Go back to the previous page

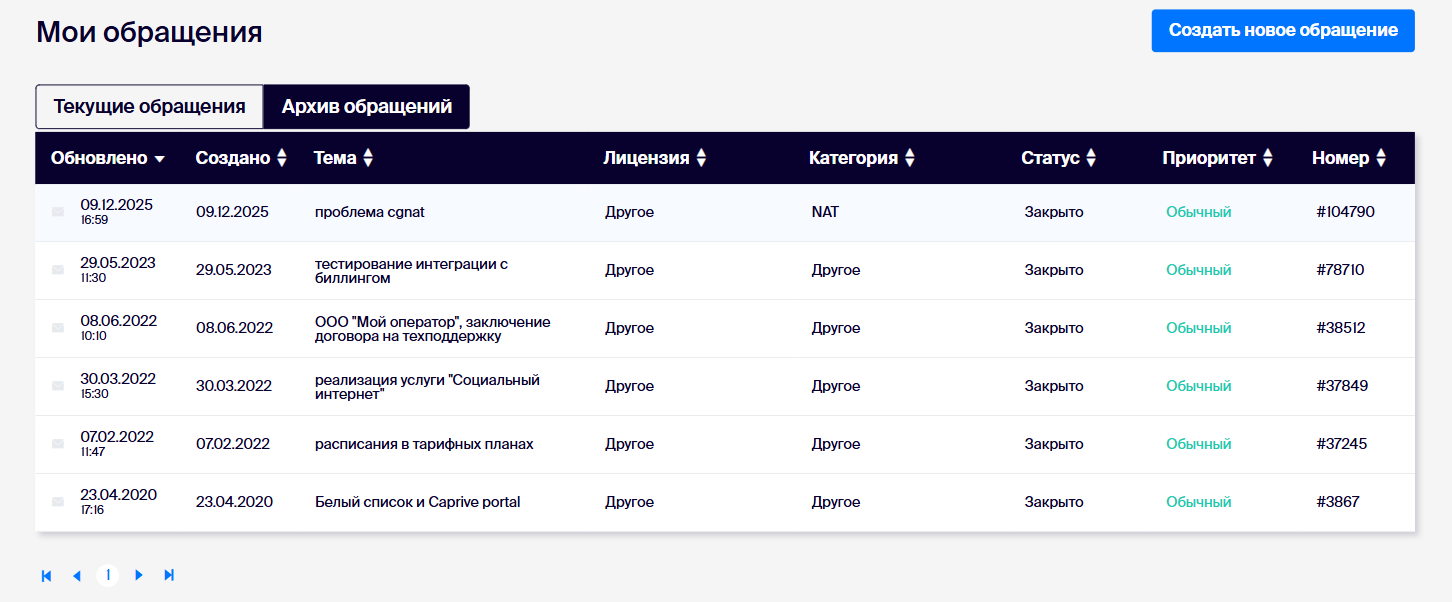point(77,575)
